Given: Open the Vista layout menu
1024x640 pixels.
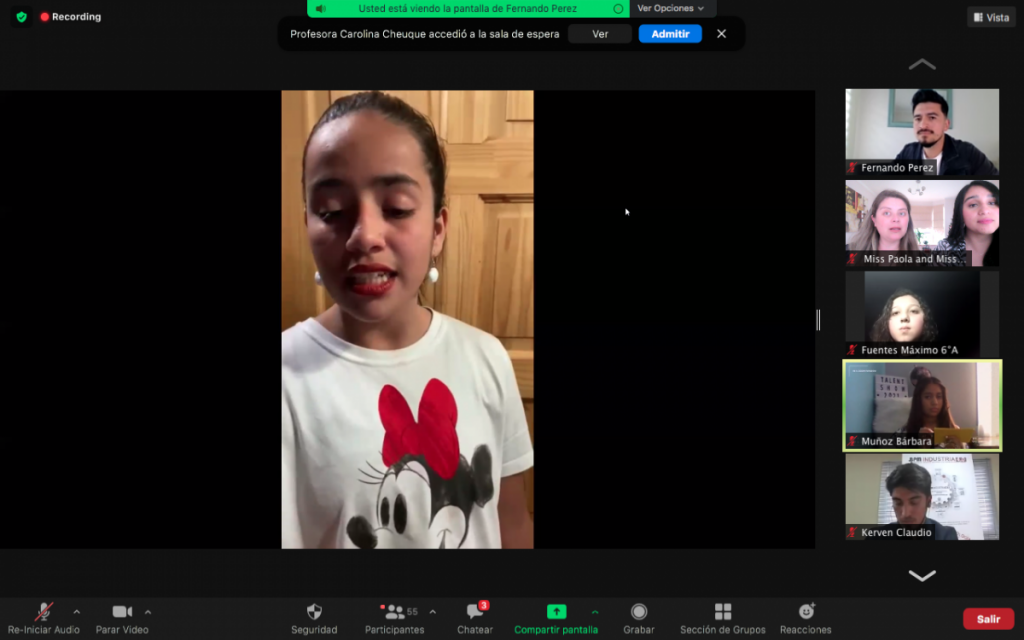Looking at the screenshot, I should pyautogui.click(x=991, y=17).
